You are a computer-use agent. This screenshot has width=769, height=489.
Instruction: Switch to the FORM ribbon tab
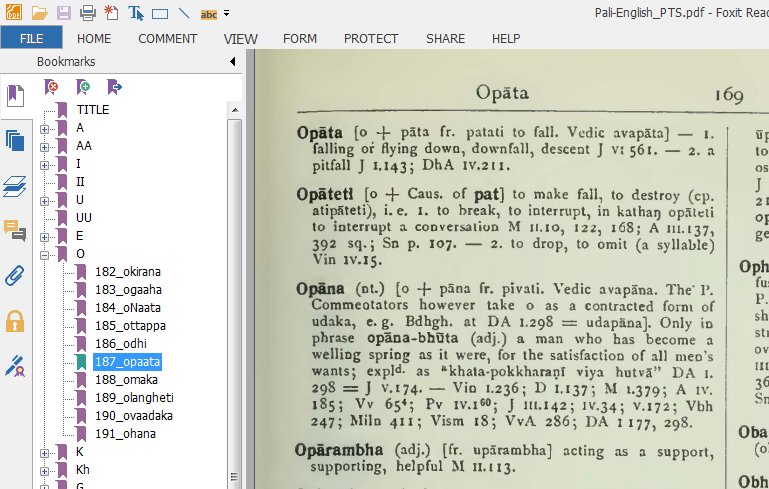click(300, 39)
